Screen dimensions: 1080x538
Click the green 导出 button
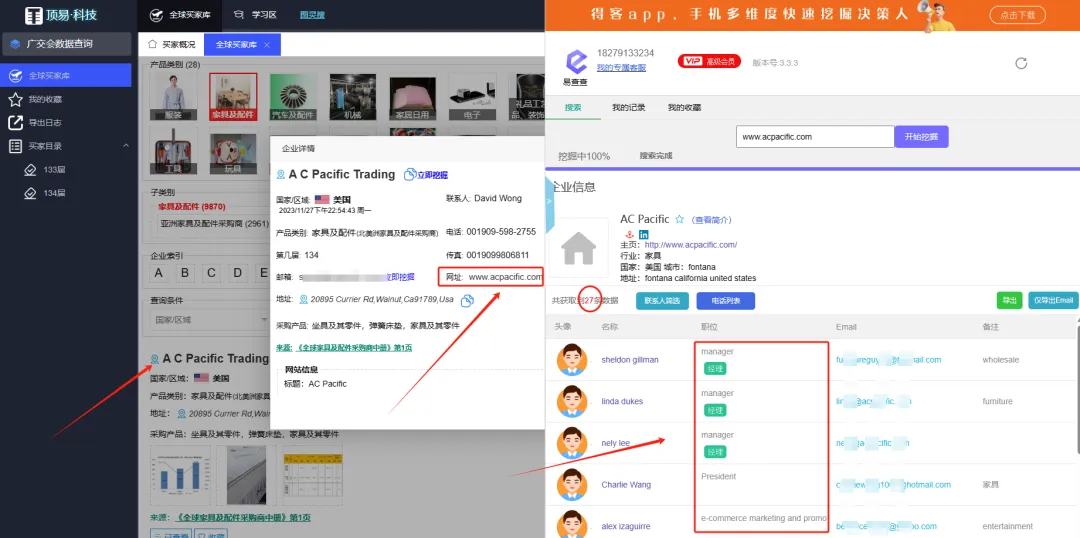[1009, 301]
